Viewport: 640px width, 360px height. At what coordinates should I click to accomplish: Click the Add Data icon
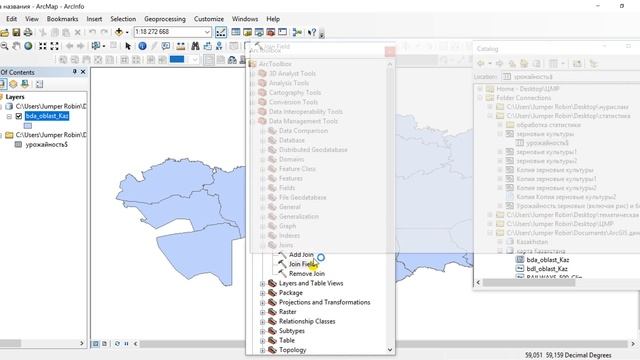[x=119, y=32]
